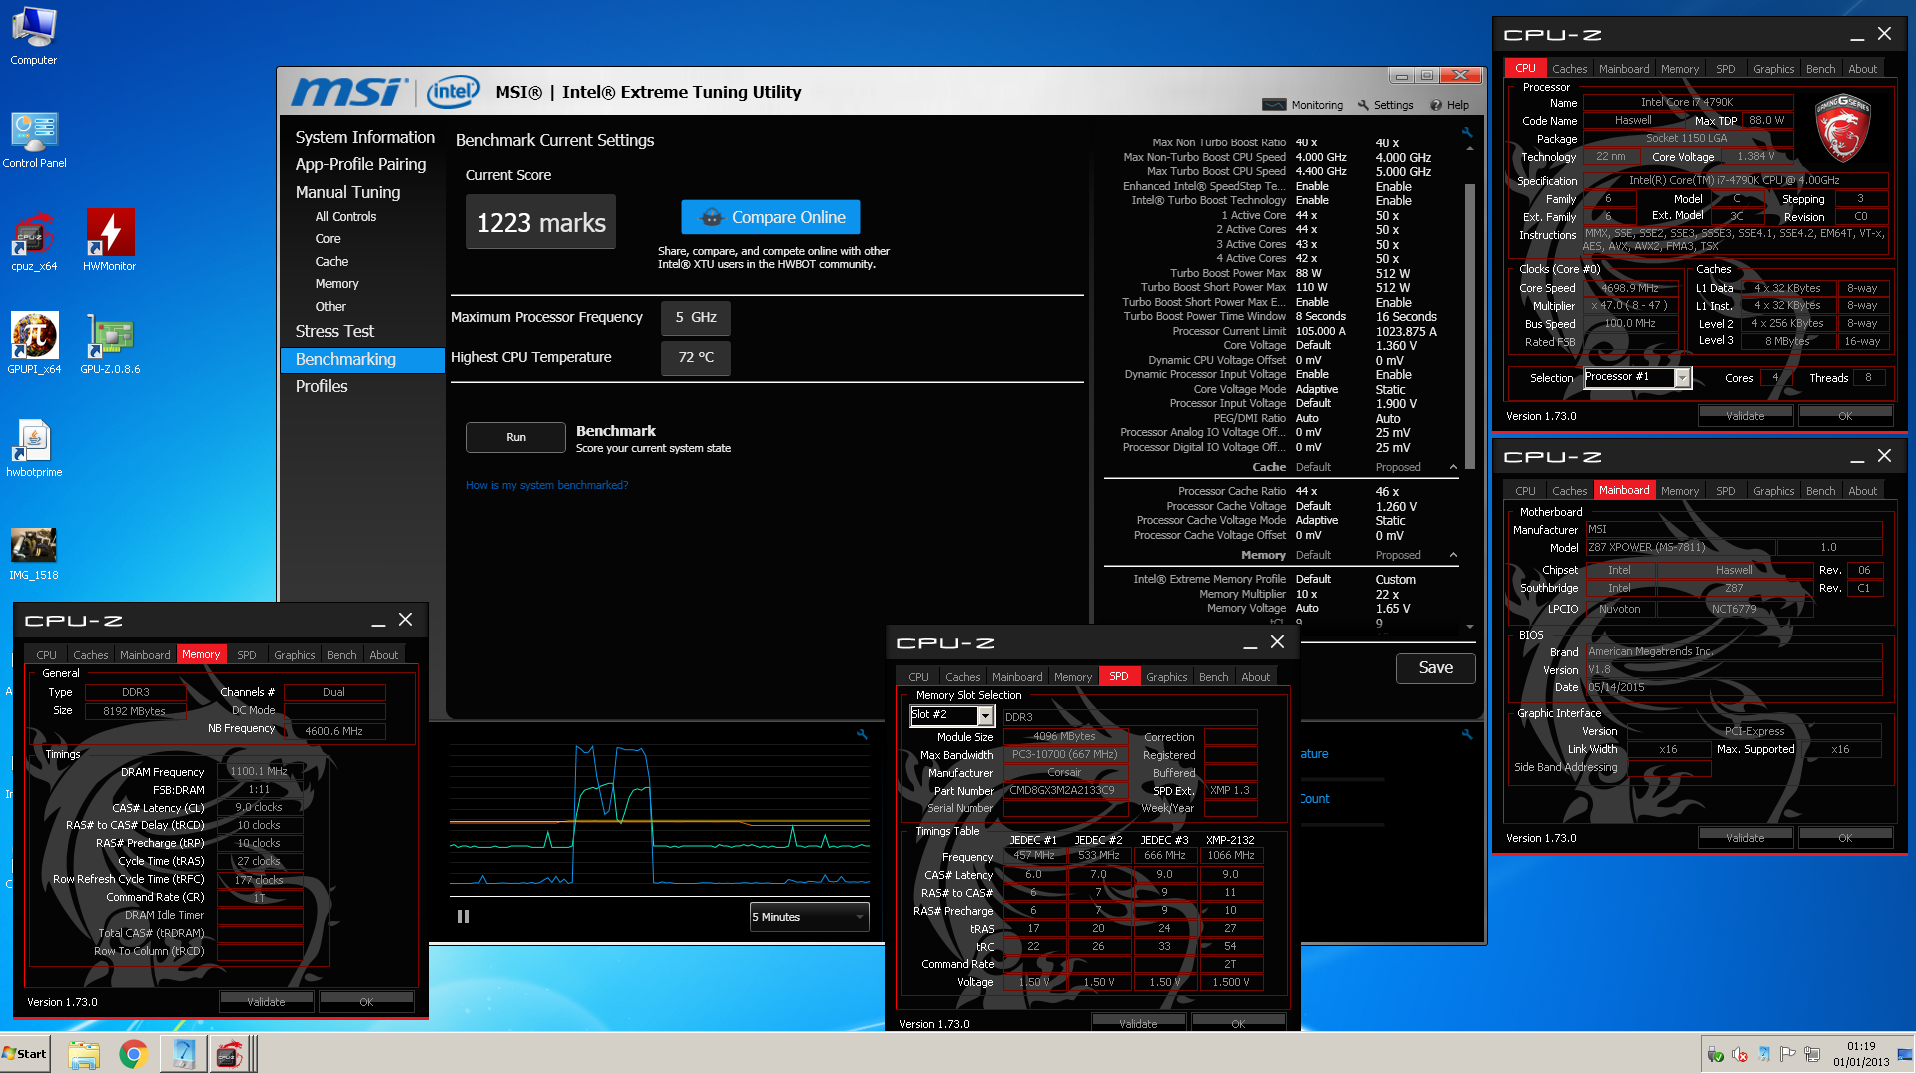Click the settings list scrollbar down arrow
Screen dimensions: 1916x1074
pyautogui.click(x=1469, y=626)
